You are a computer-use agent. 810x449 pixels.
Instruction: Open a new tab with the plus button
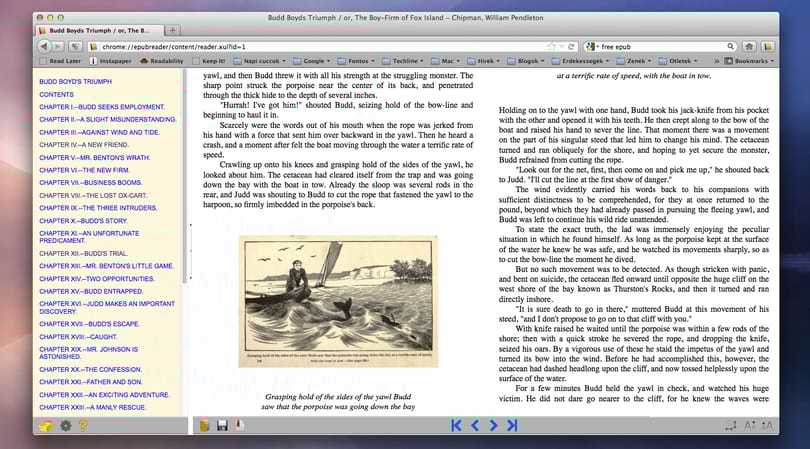[173, 30]
